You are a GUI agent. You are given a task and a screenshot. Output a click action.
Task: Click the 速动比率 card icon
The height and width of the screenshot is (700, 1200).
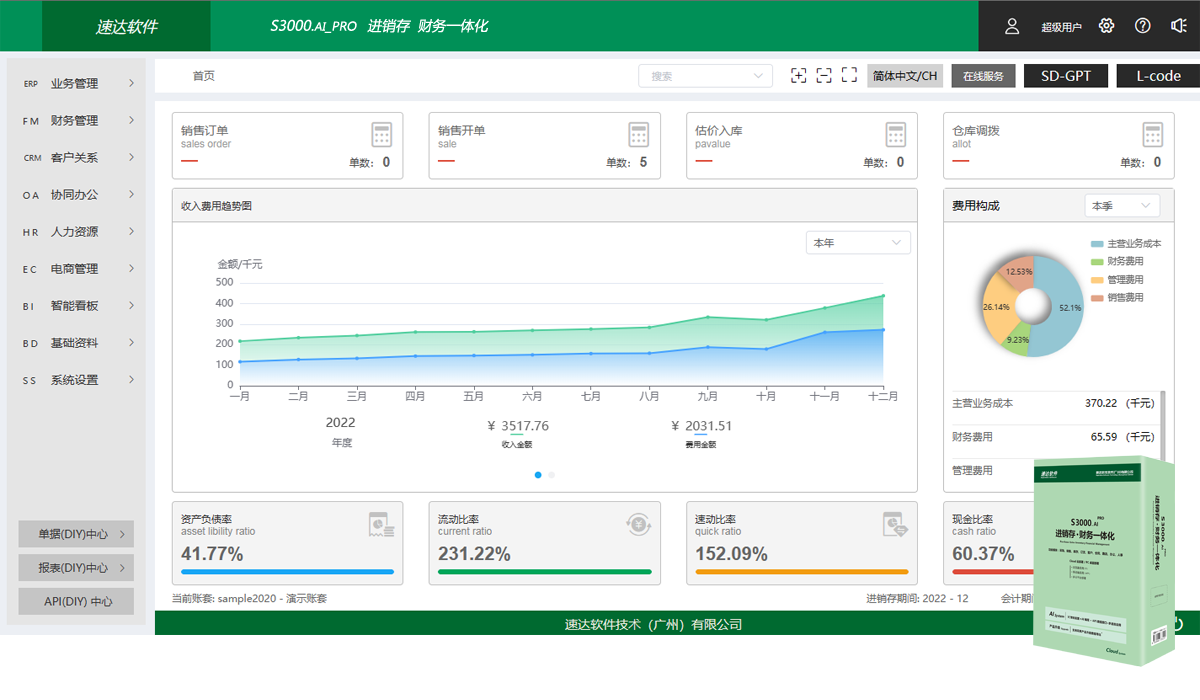click(x=895, y=524)
